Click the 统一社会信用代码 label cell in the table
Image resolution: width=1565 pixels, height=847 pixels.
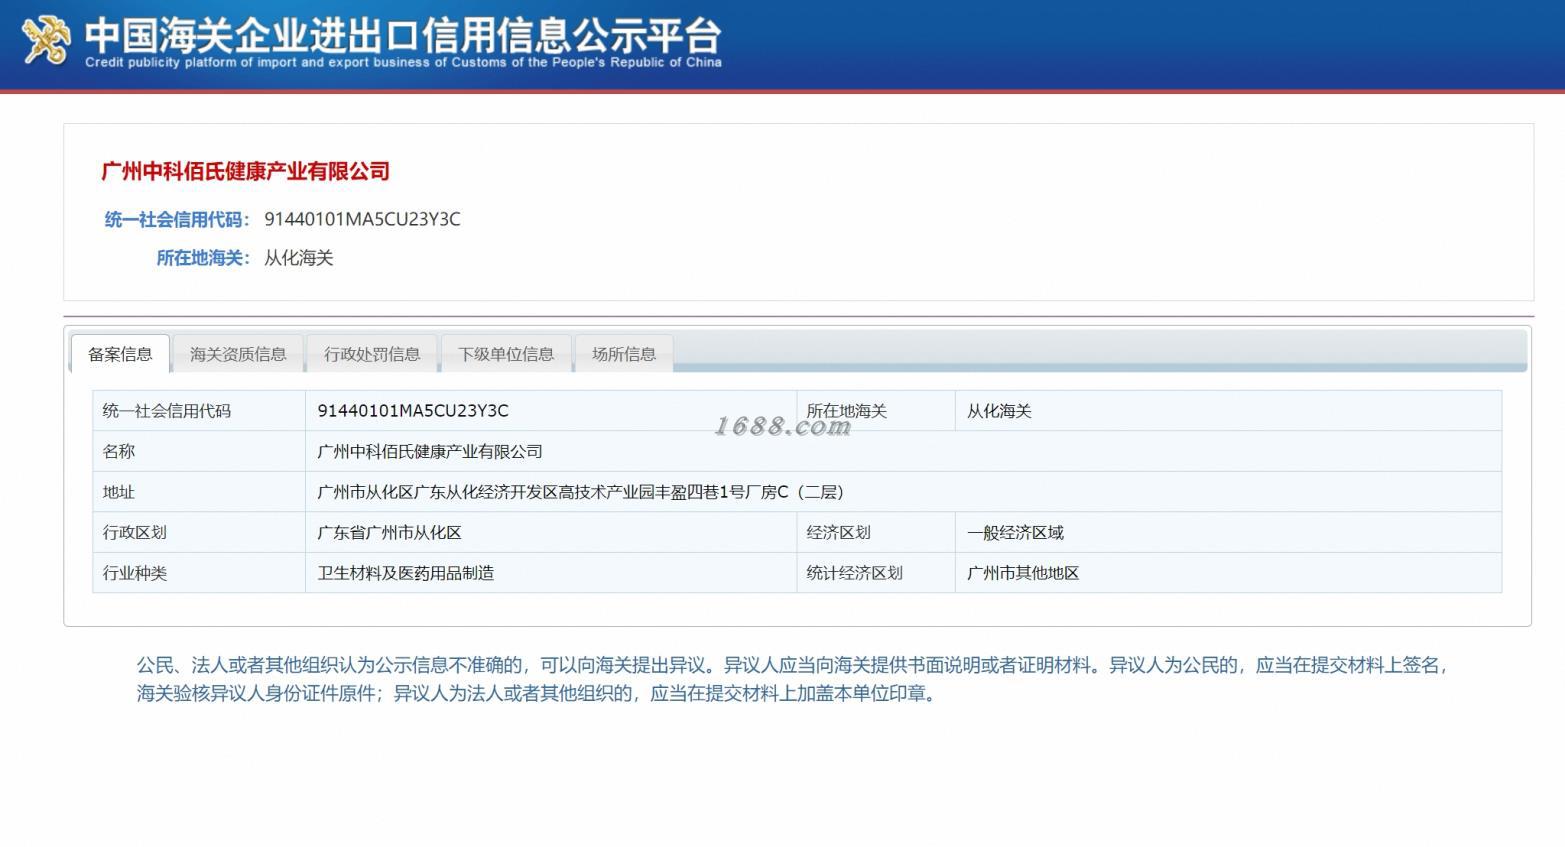click(x=199, y=411)
